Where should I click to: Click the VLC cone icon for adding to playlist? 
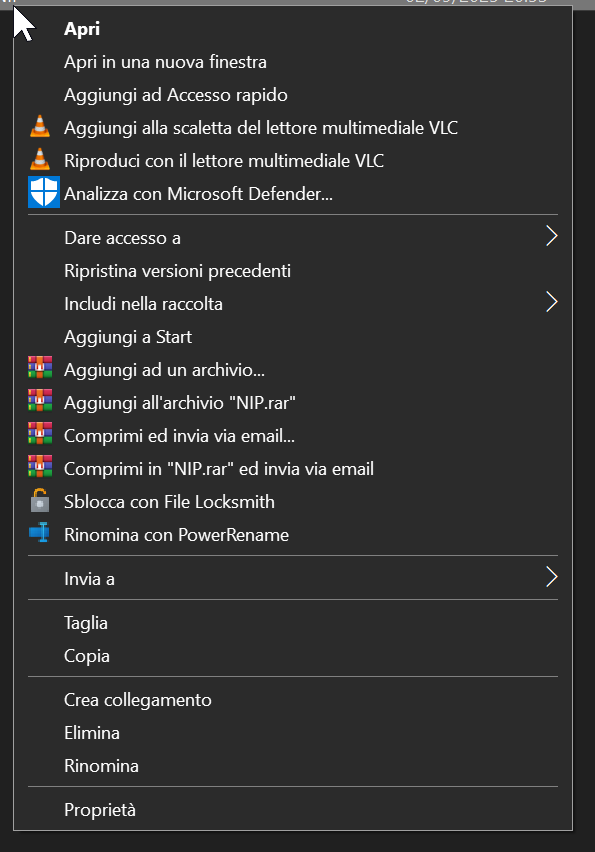pos(40,127)
